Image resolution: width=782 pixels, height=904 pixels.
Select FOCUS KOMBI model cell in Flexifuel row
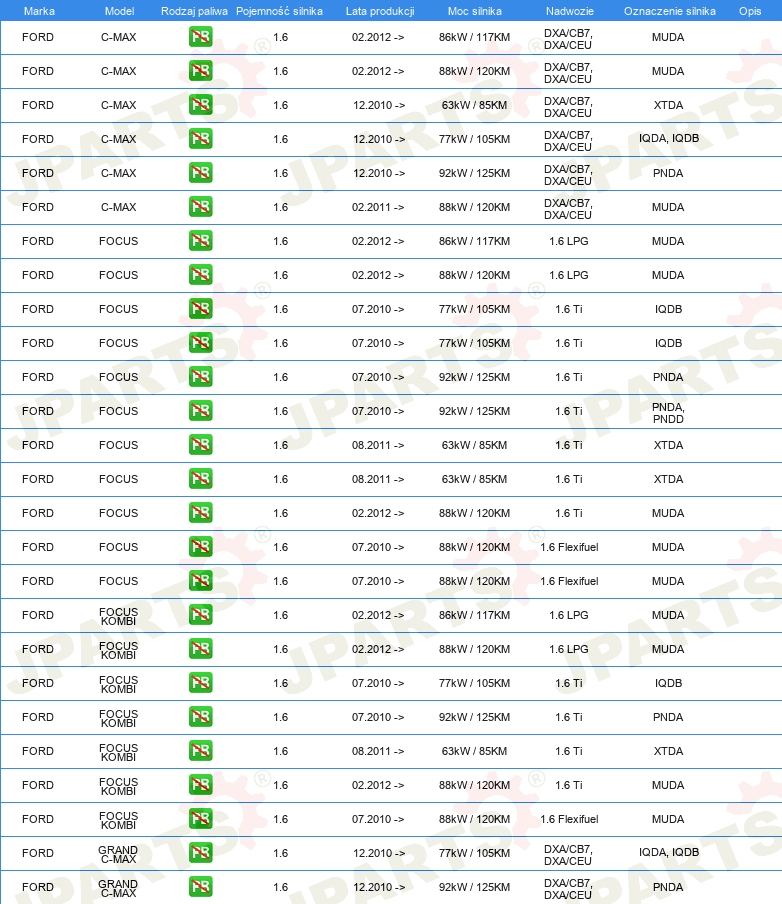click(118, 820)
